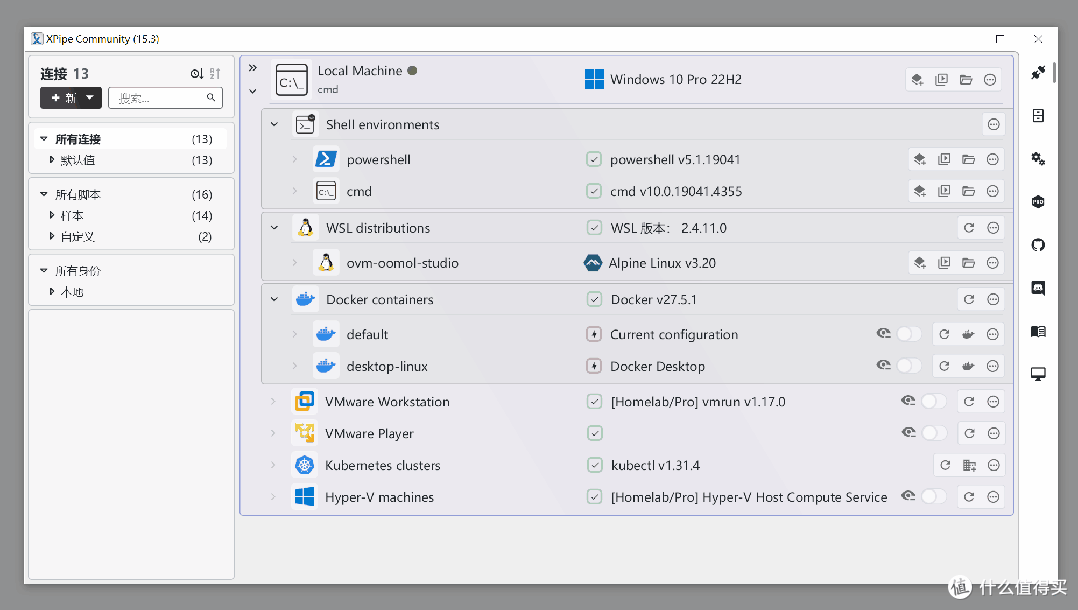
Task: Open settings gears in sidebar
Action: 1038,159
